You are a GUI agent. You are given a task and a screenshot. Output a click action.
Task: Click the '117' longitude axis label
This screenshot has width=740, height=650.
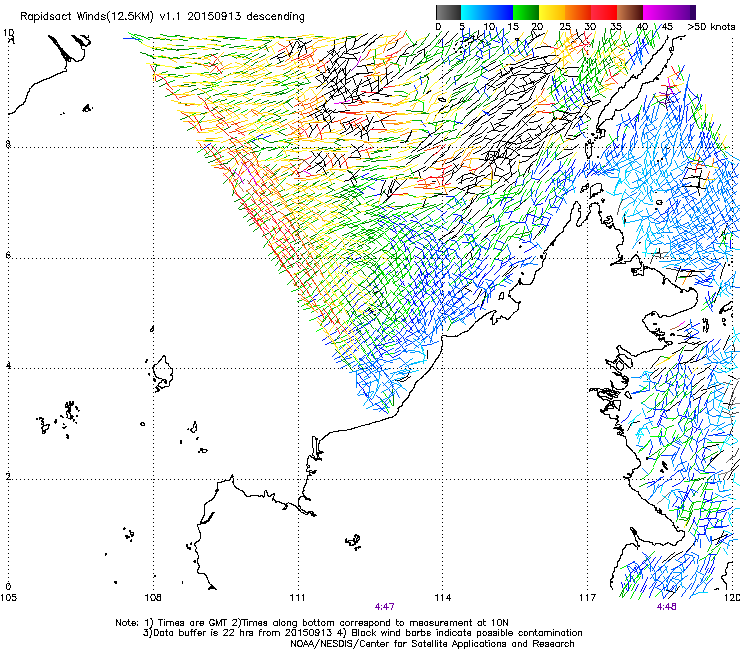click(587, 598)
